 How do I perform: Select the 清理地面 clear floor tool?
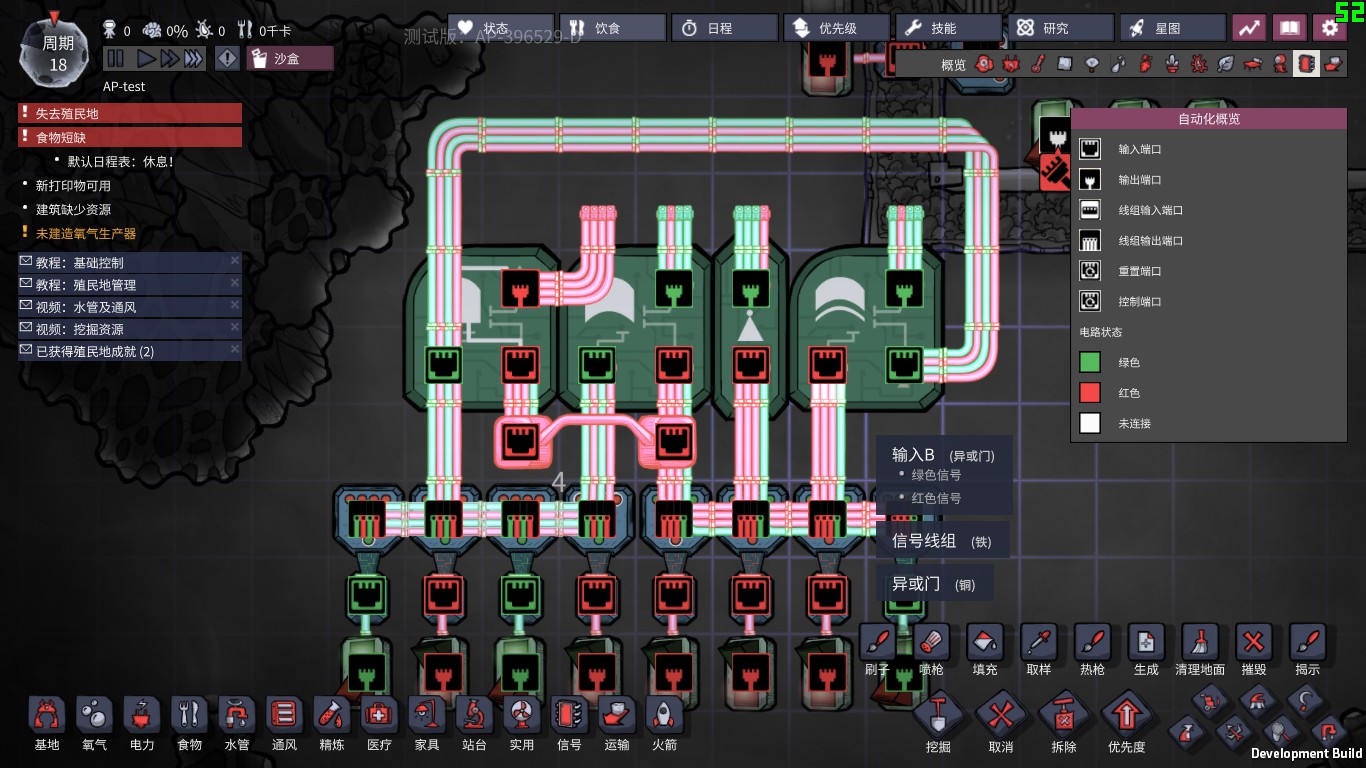1200,643
